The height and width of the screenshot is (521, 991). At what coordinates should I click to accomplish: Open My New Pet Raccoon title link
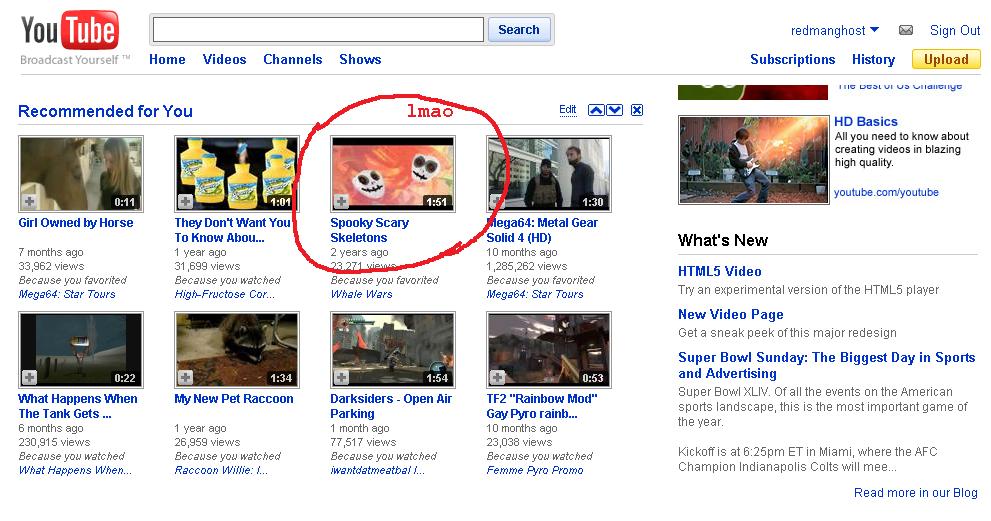(x=234, y=399)
